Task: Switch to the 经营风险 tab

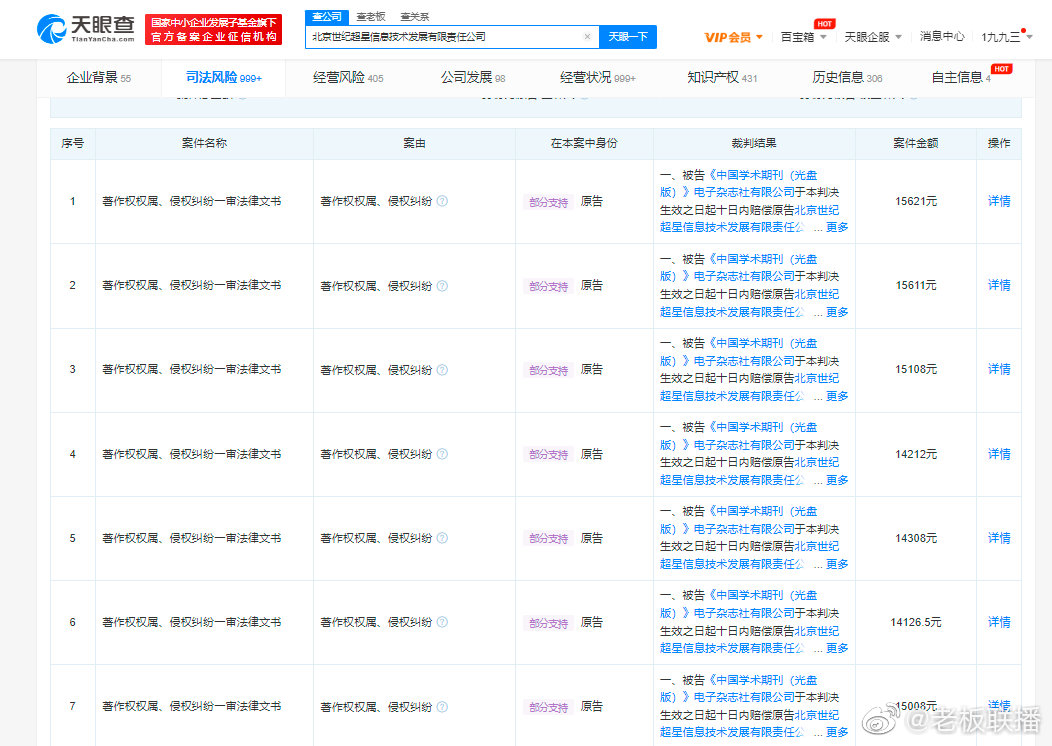Action: tap(347, 78)
